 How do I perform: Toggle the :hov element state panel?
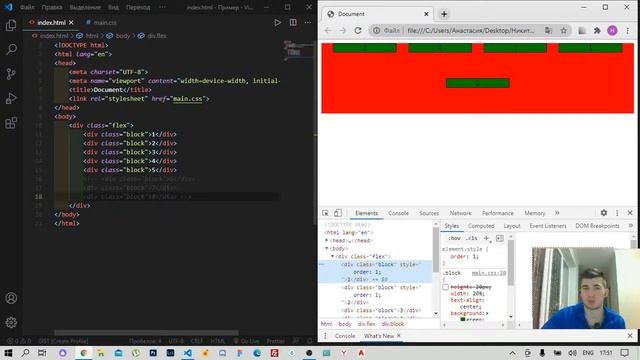pyautogui.click(x=454, y=238)
